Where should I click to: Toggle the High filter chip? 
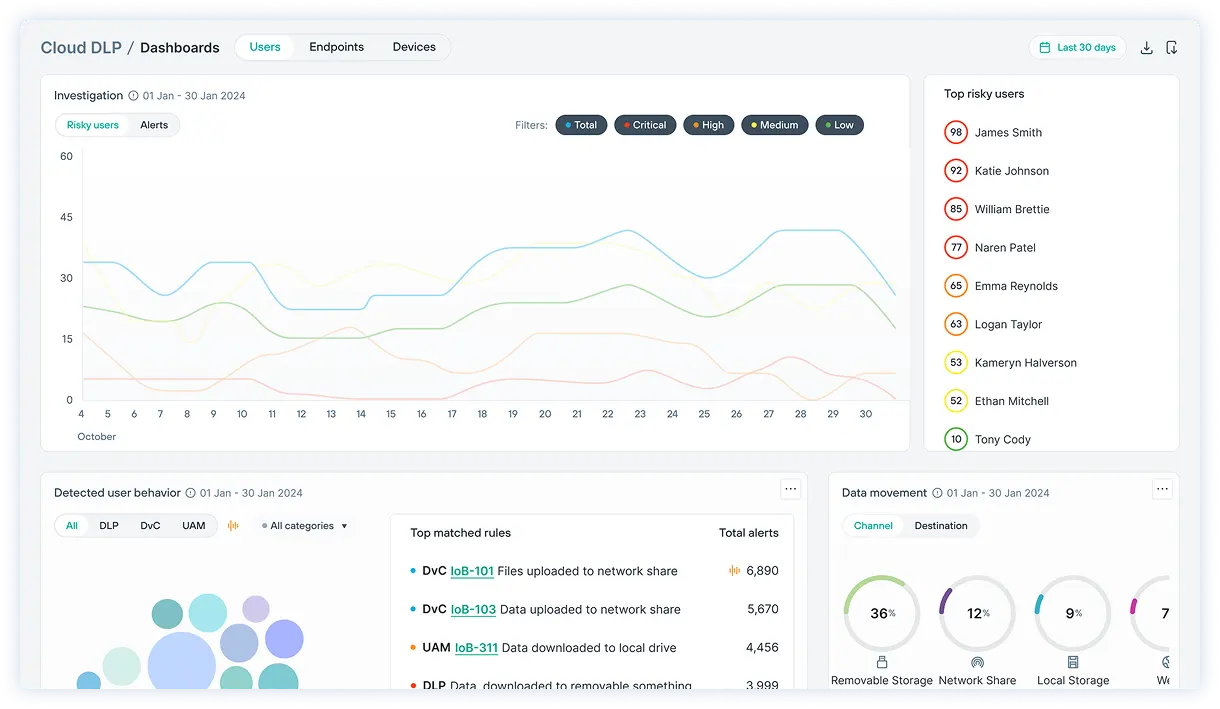[x=709, y=125]
